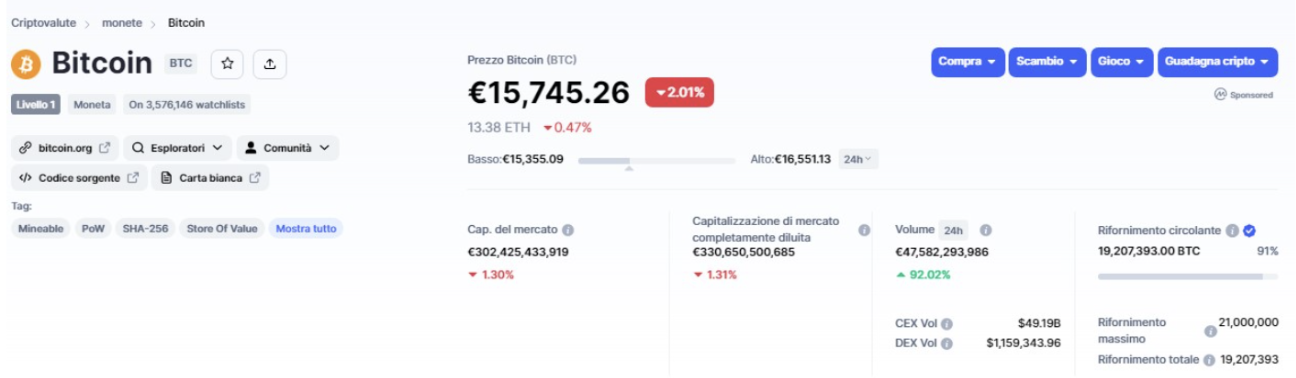Click Mostra tutto tags button
The height and width of the screenshot is (378, 1296).
(x=306, y=229)
